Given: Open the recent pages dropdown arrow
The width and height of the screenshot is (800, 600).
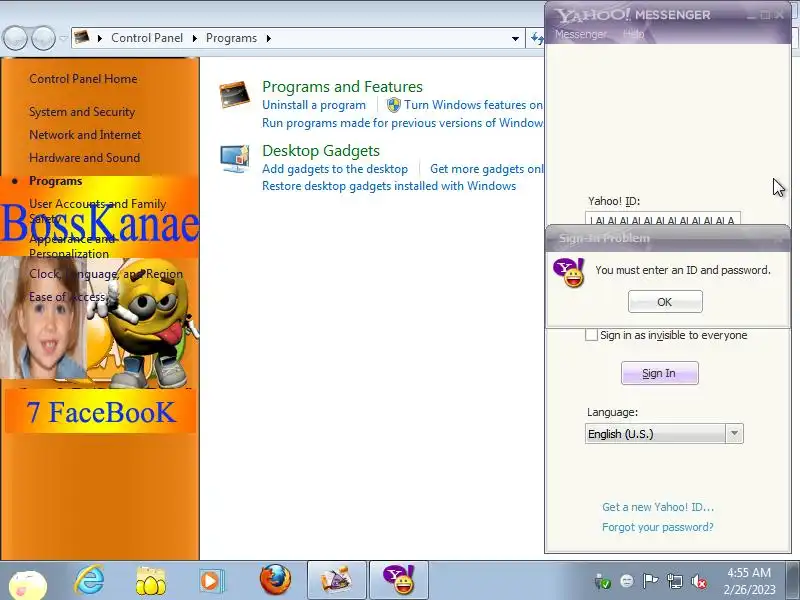Looking at the screenshot, I should (63, 38).
